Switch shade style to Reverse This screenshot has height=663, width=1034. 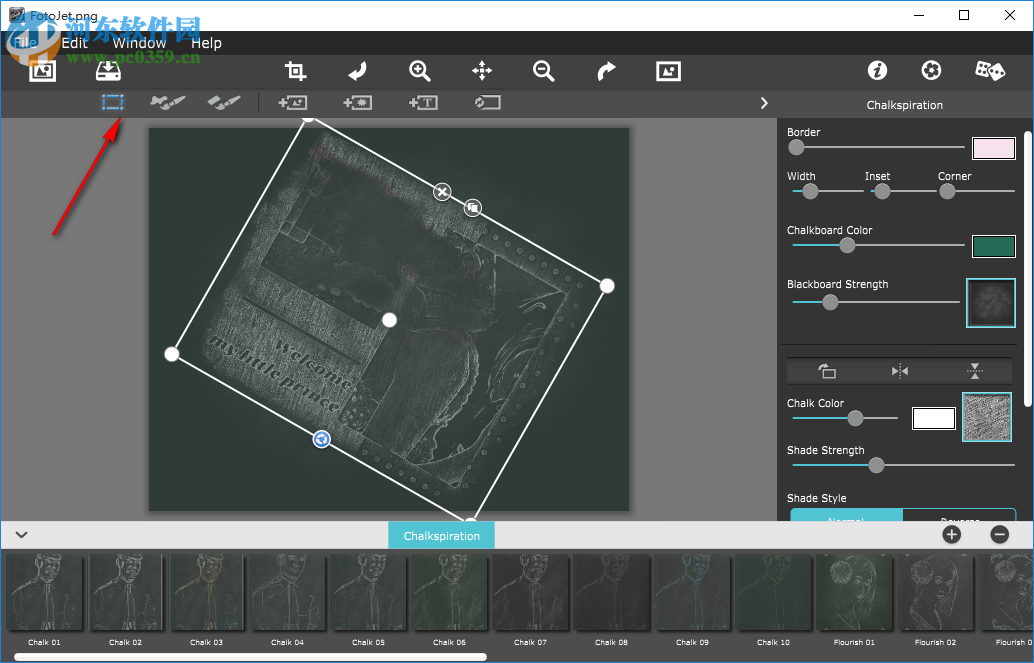tap(959, 517)
